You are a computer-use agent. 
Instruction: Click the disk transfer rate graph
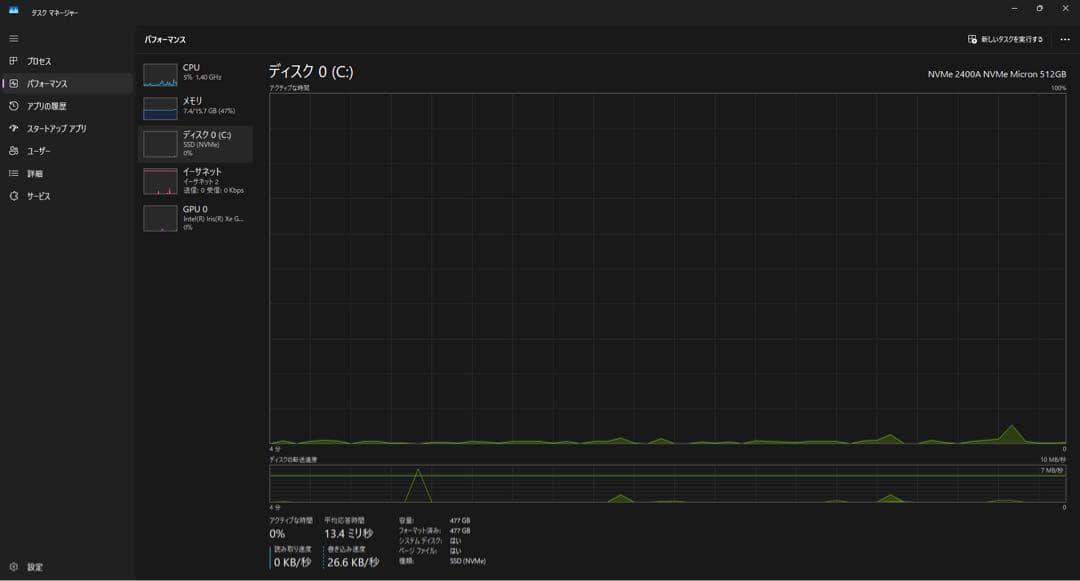[667, 483]
